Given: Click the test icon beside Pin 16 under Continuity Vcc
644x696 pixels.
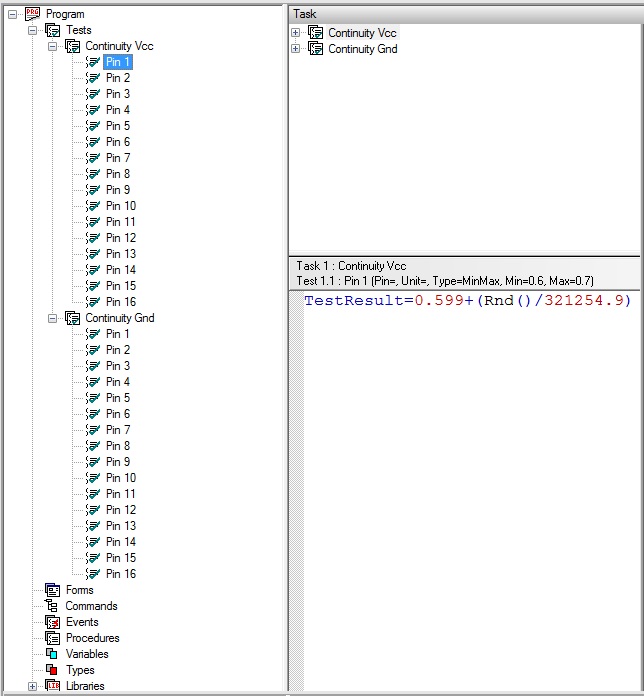Looking at the screenshot, I should (x=93, y=302).
